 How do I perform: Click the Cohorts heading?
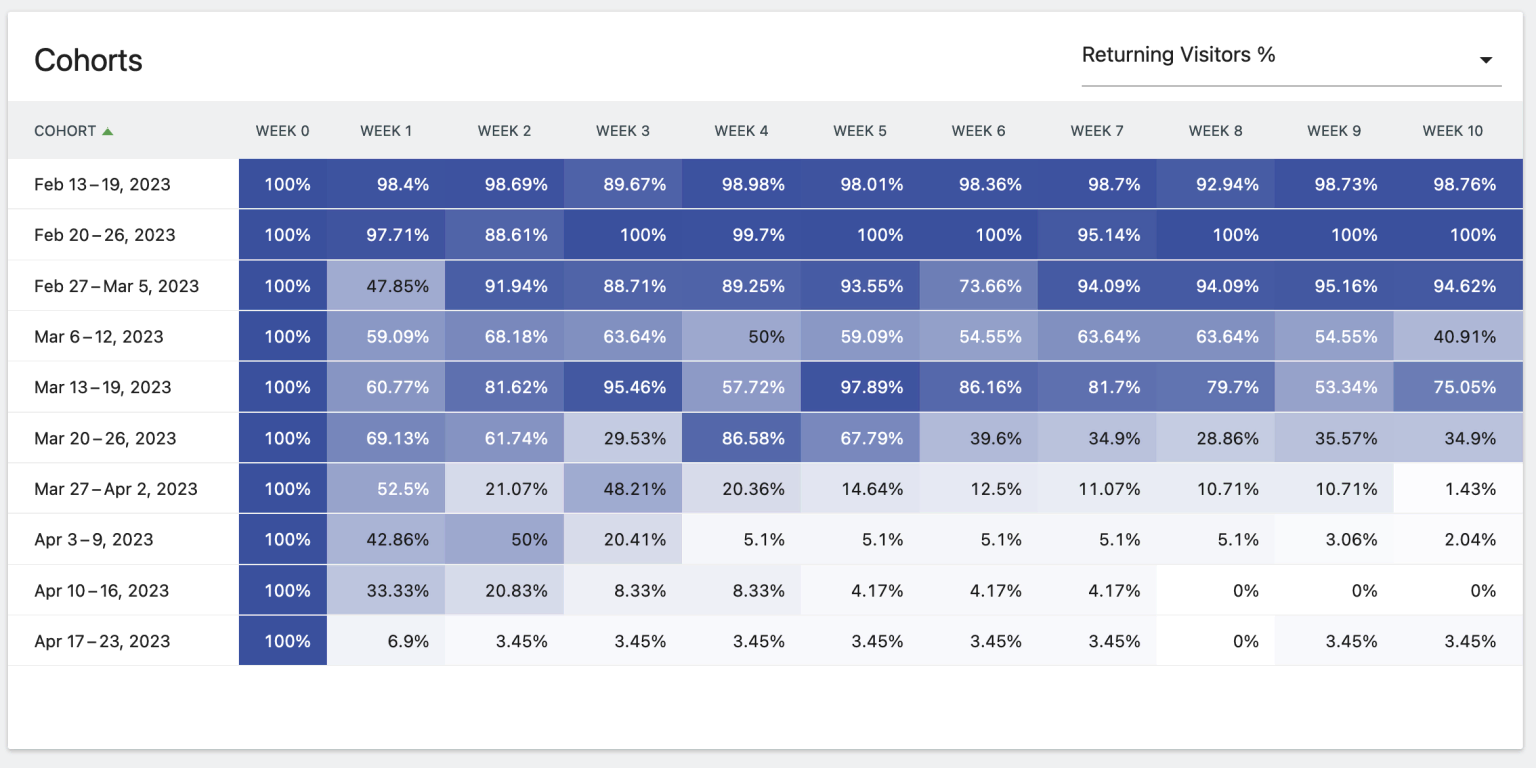(88, 61)
